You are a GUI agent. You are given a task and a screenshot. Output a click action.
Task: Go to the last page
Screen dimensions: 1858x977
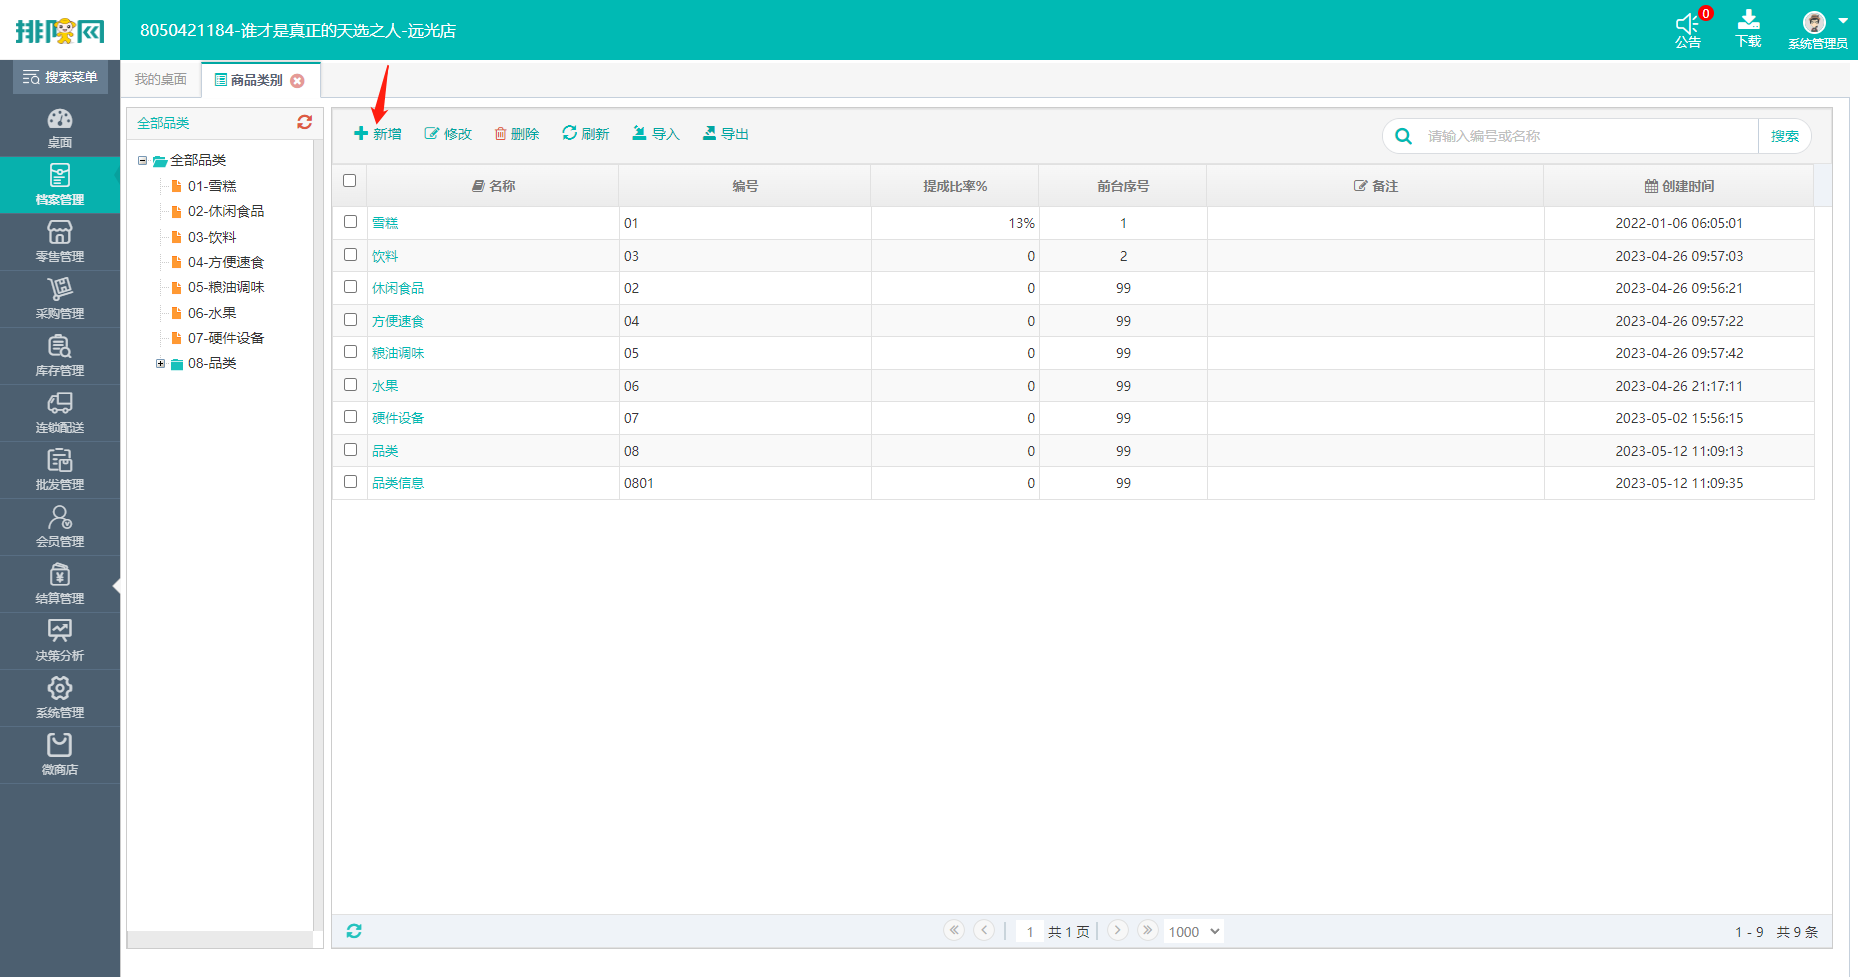click(x=1148, y=930)
